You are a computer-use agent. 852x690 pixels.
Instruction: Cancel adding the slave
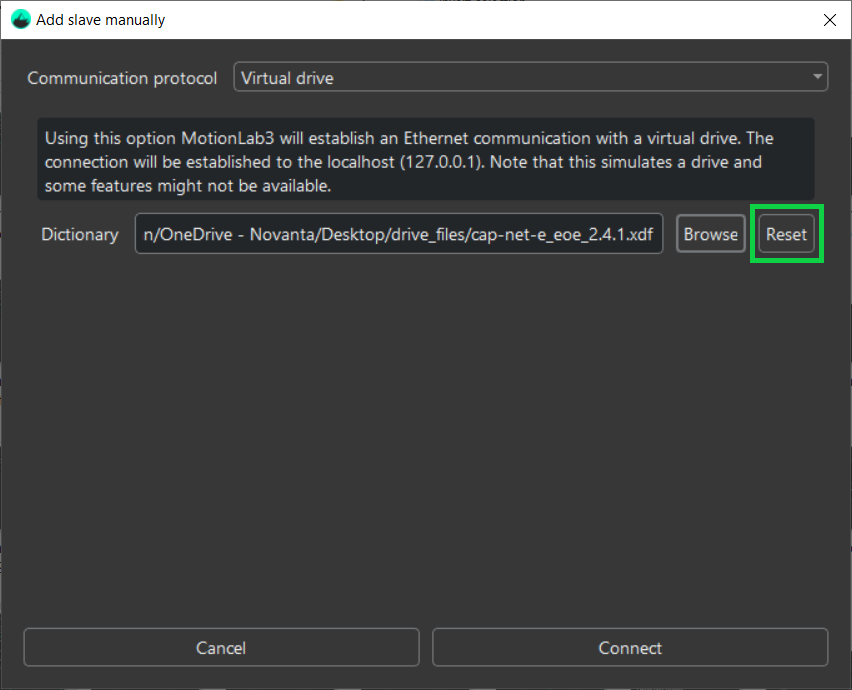coord(221,648)
